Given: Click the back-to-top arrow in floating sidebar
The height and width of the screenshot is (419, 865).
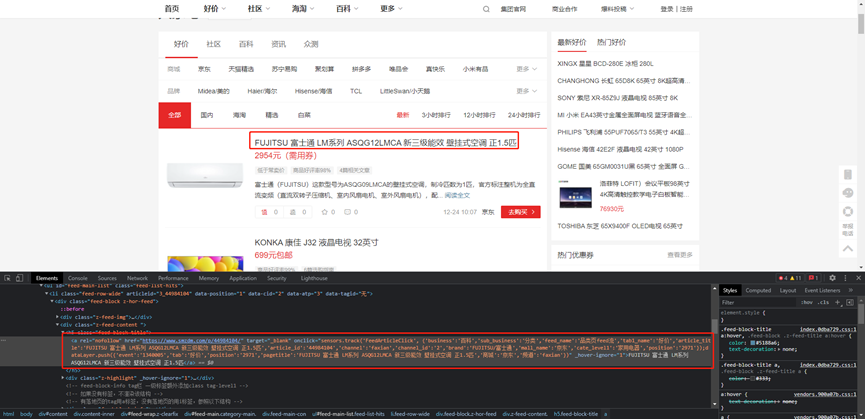Looking at the screenshot, I should click(848, 249).
